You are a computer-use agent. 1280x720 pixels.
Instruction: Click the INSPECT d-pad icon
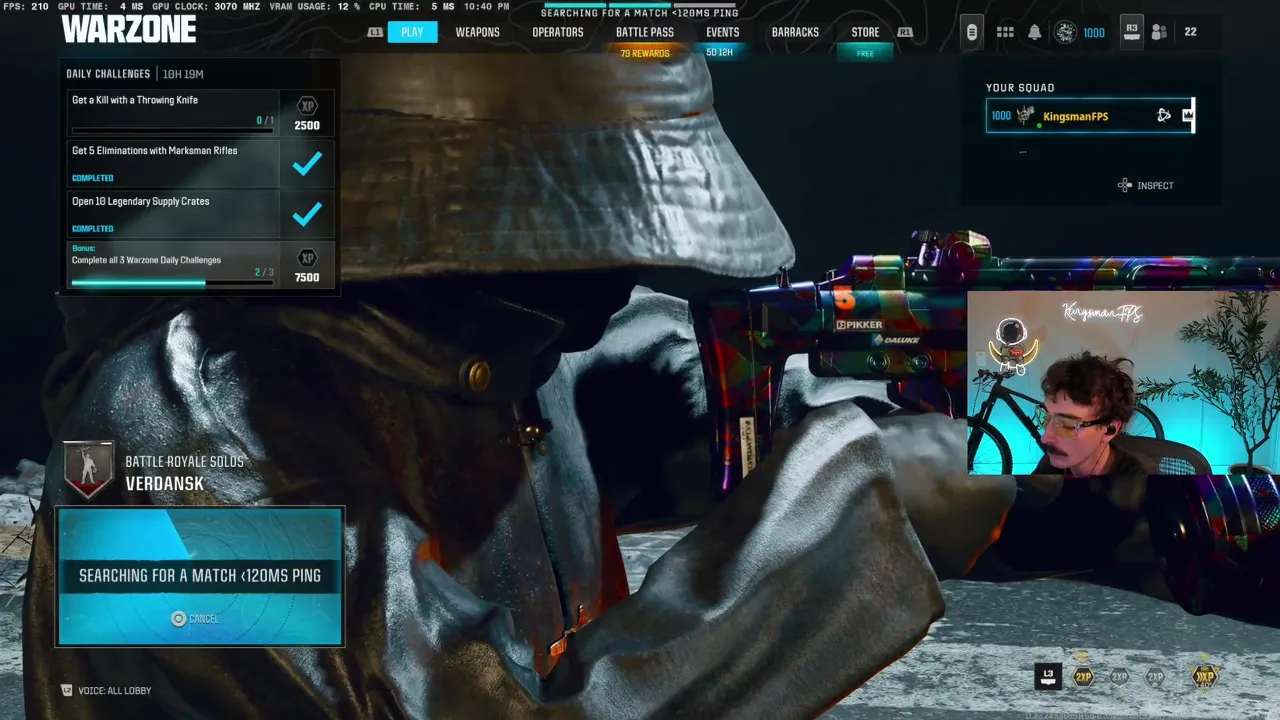click(x=1125, y=185)
